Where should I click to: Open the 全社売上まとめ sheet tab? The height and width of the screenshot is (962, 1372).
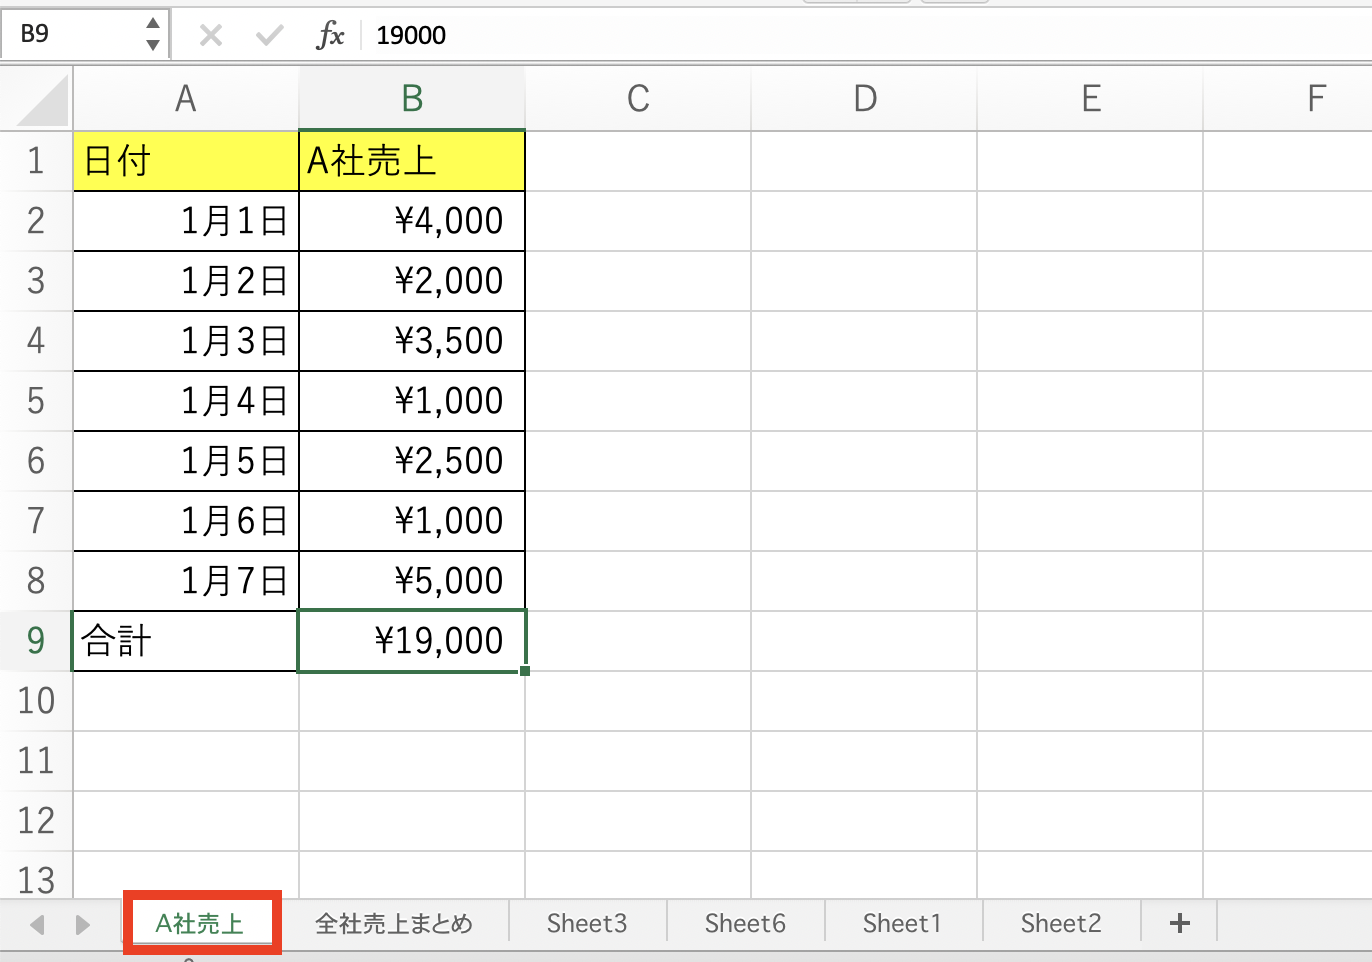click(x=393, y=923)
